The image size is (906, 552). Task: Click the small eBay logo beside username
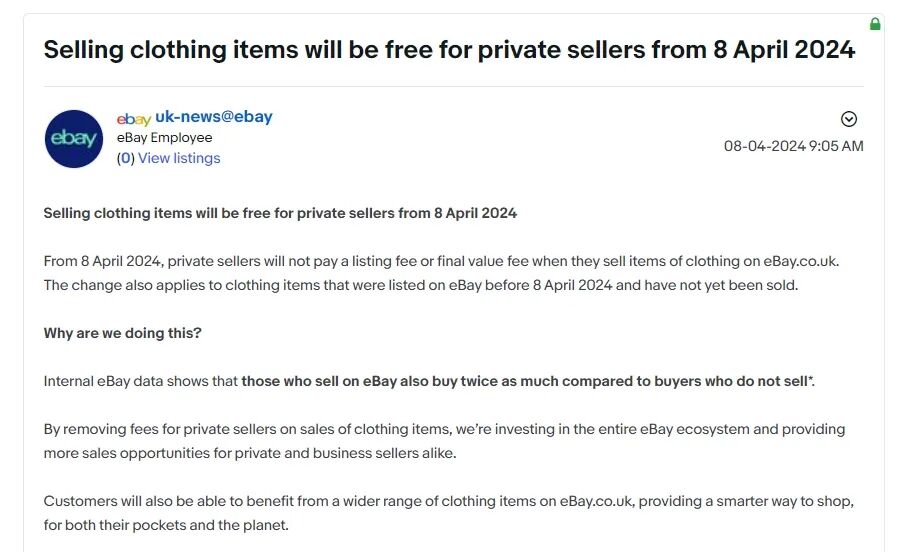point(133,119)
